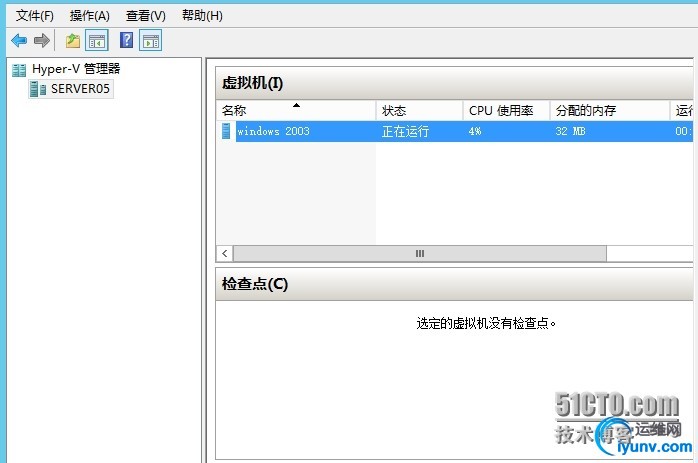Select the SERVER05 tree node
This screenshot has width=698, height=463.
coord(80,89)
